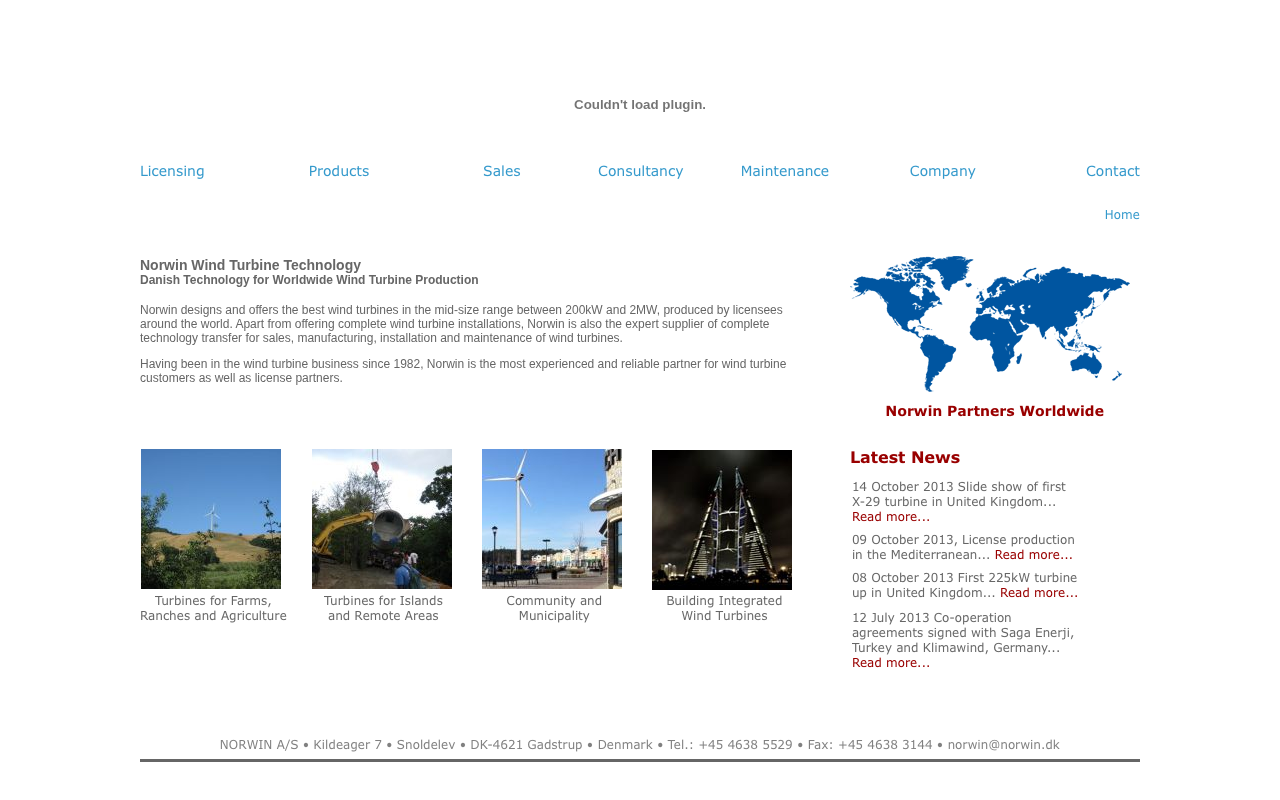1280x800 pixels.
Task: Click the Tel.: +45 4638 5529 text
Action: coord(730,745)
